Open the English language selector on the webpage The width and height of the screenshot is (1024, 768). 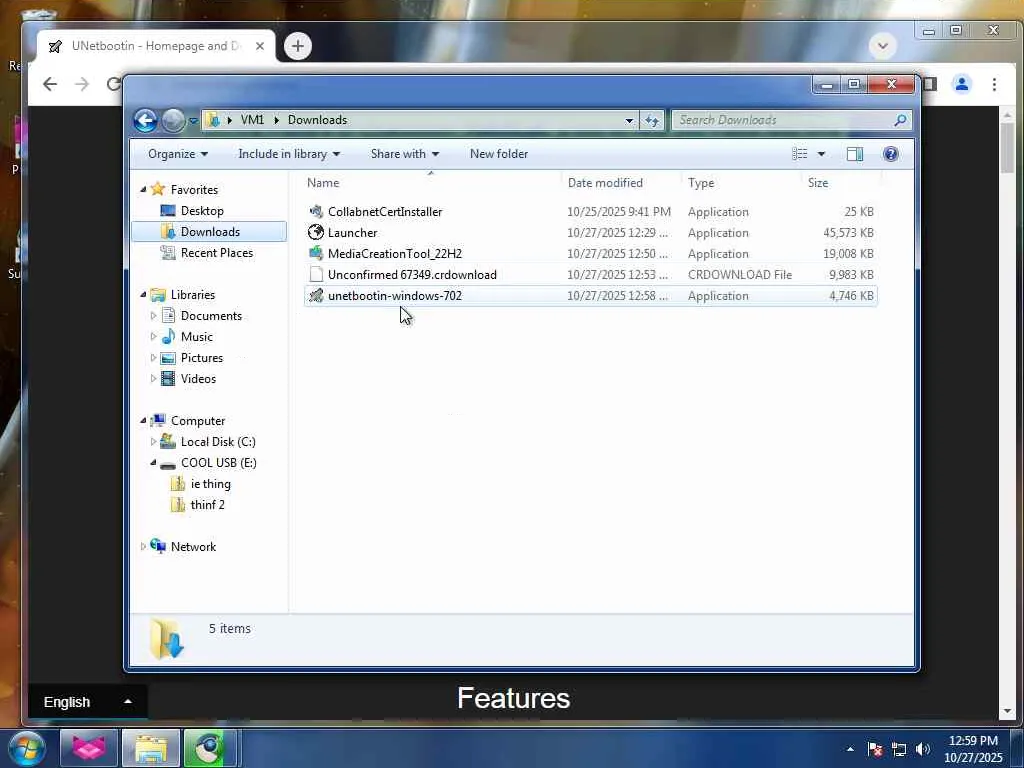click(88, 702)
